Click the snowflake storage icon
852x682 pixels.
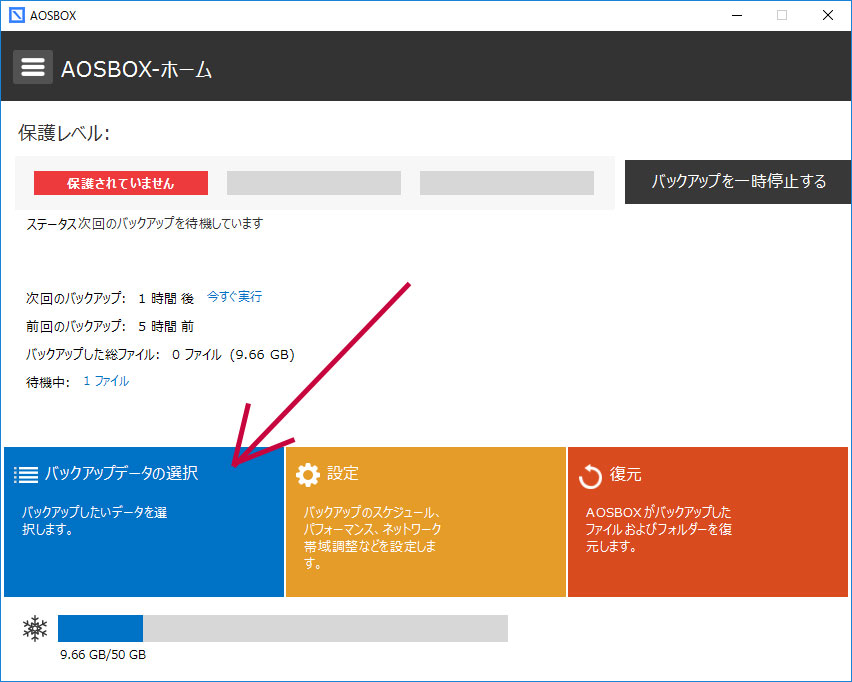(x=35, y=628)
